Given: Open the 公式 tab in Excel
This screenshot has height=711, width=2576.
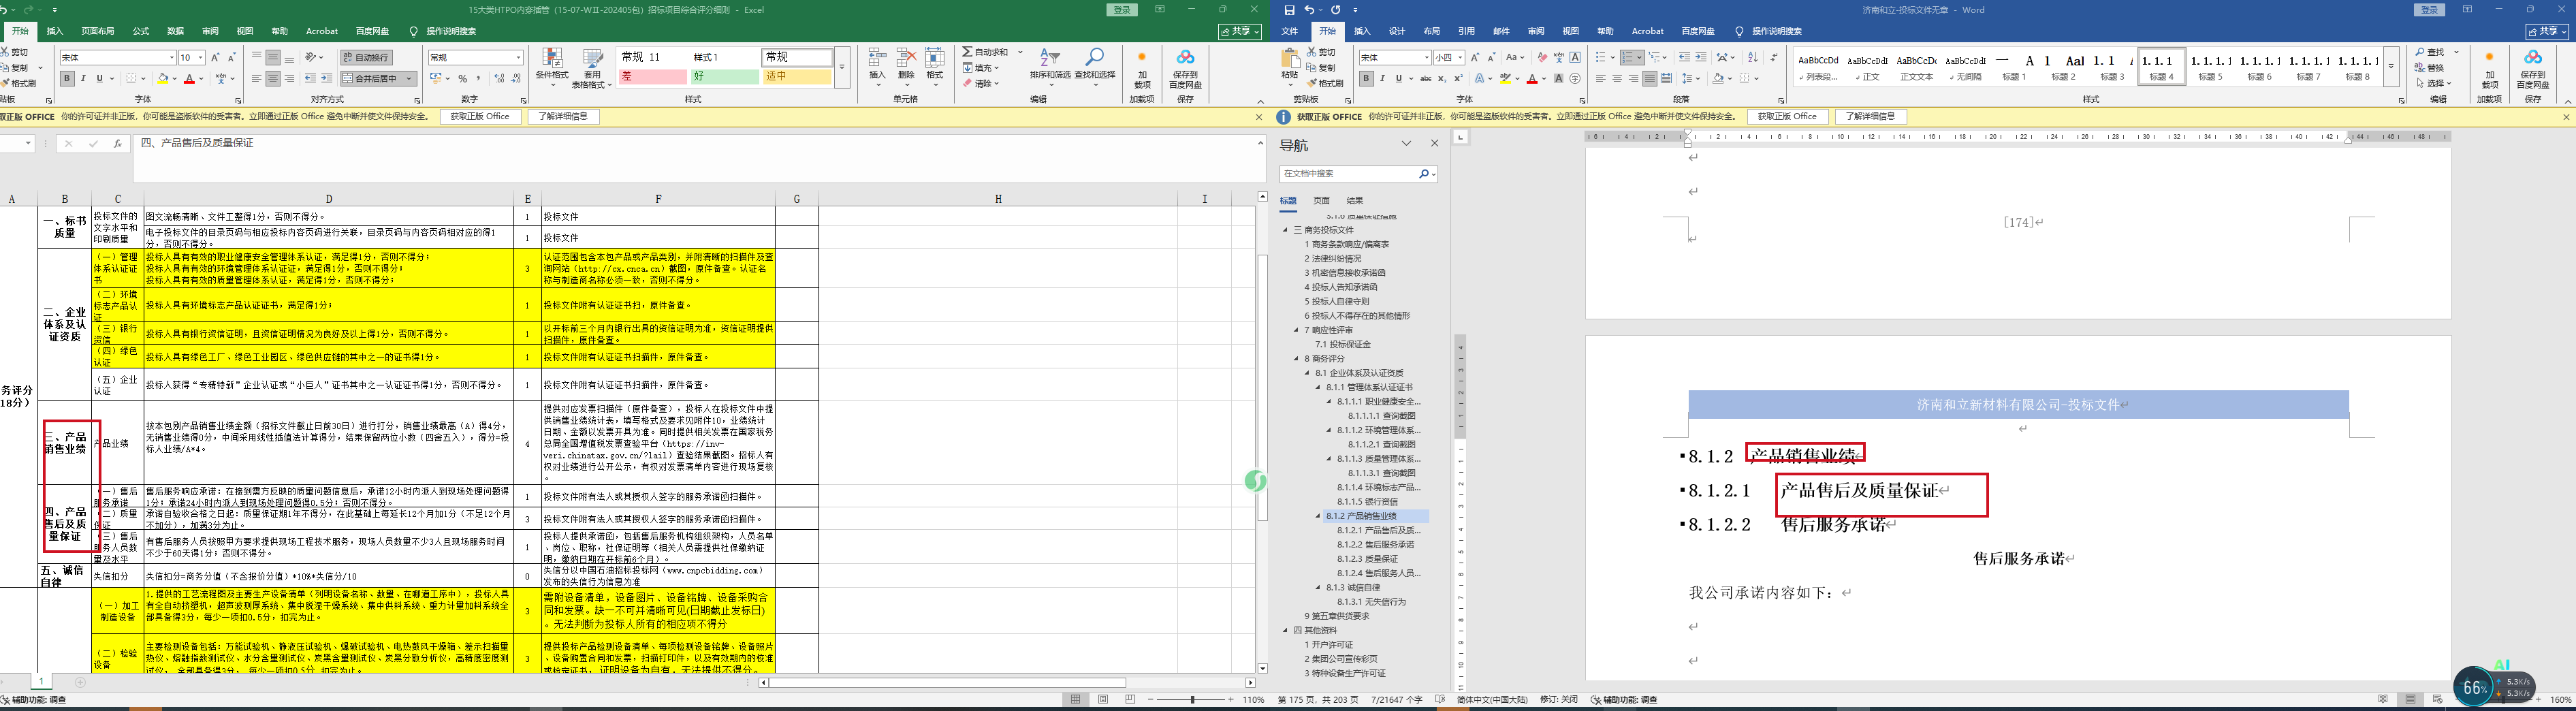Looking at the screenshot, I should (x=141, y=32).
